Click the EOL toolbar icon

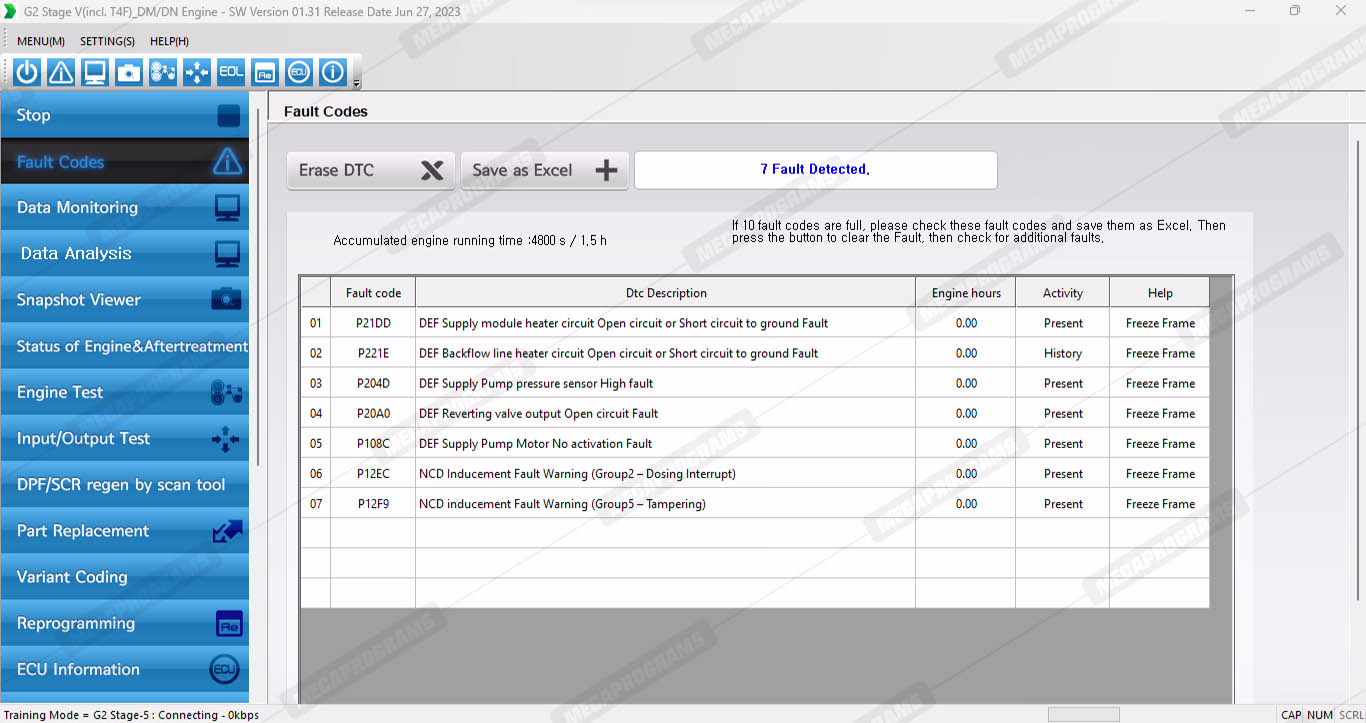(x=231, y=72)
